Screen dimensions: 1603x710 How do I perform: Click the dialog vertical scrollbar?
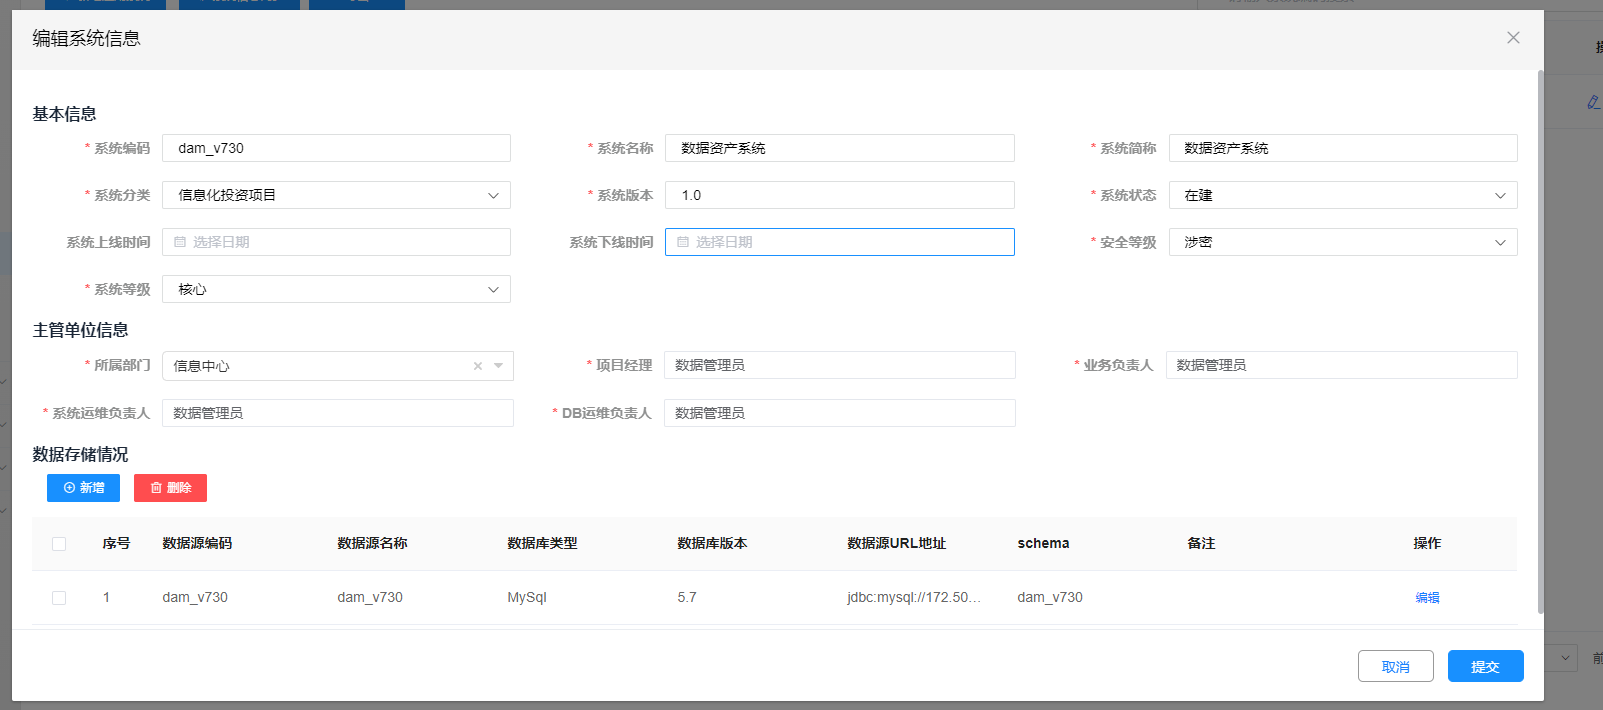(1540, 340)
